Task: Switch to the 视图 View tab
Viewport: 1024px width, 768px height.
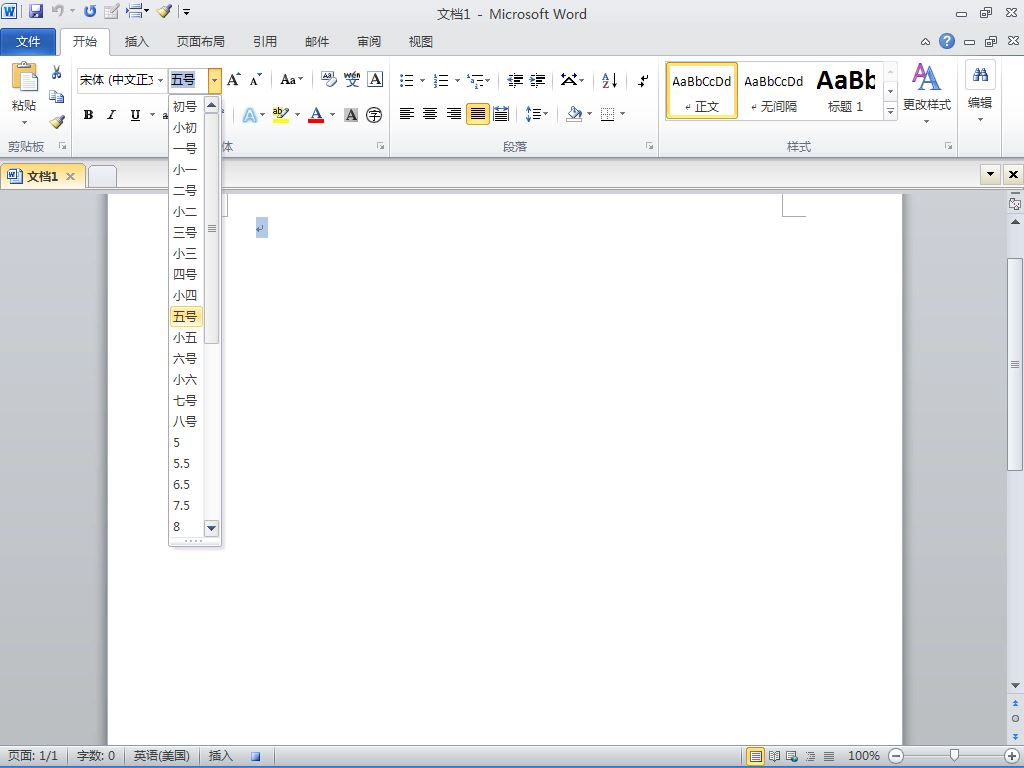Action: point(421,42)
